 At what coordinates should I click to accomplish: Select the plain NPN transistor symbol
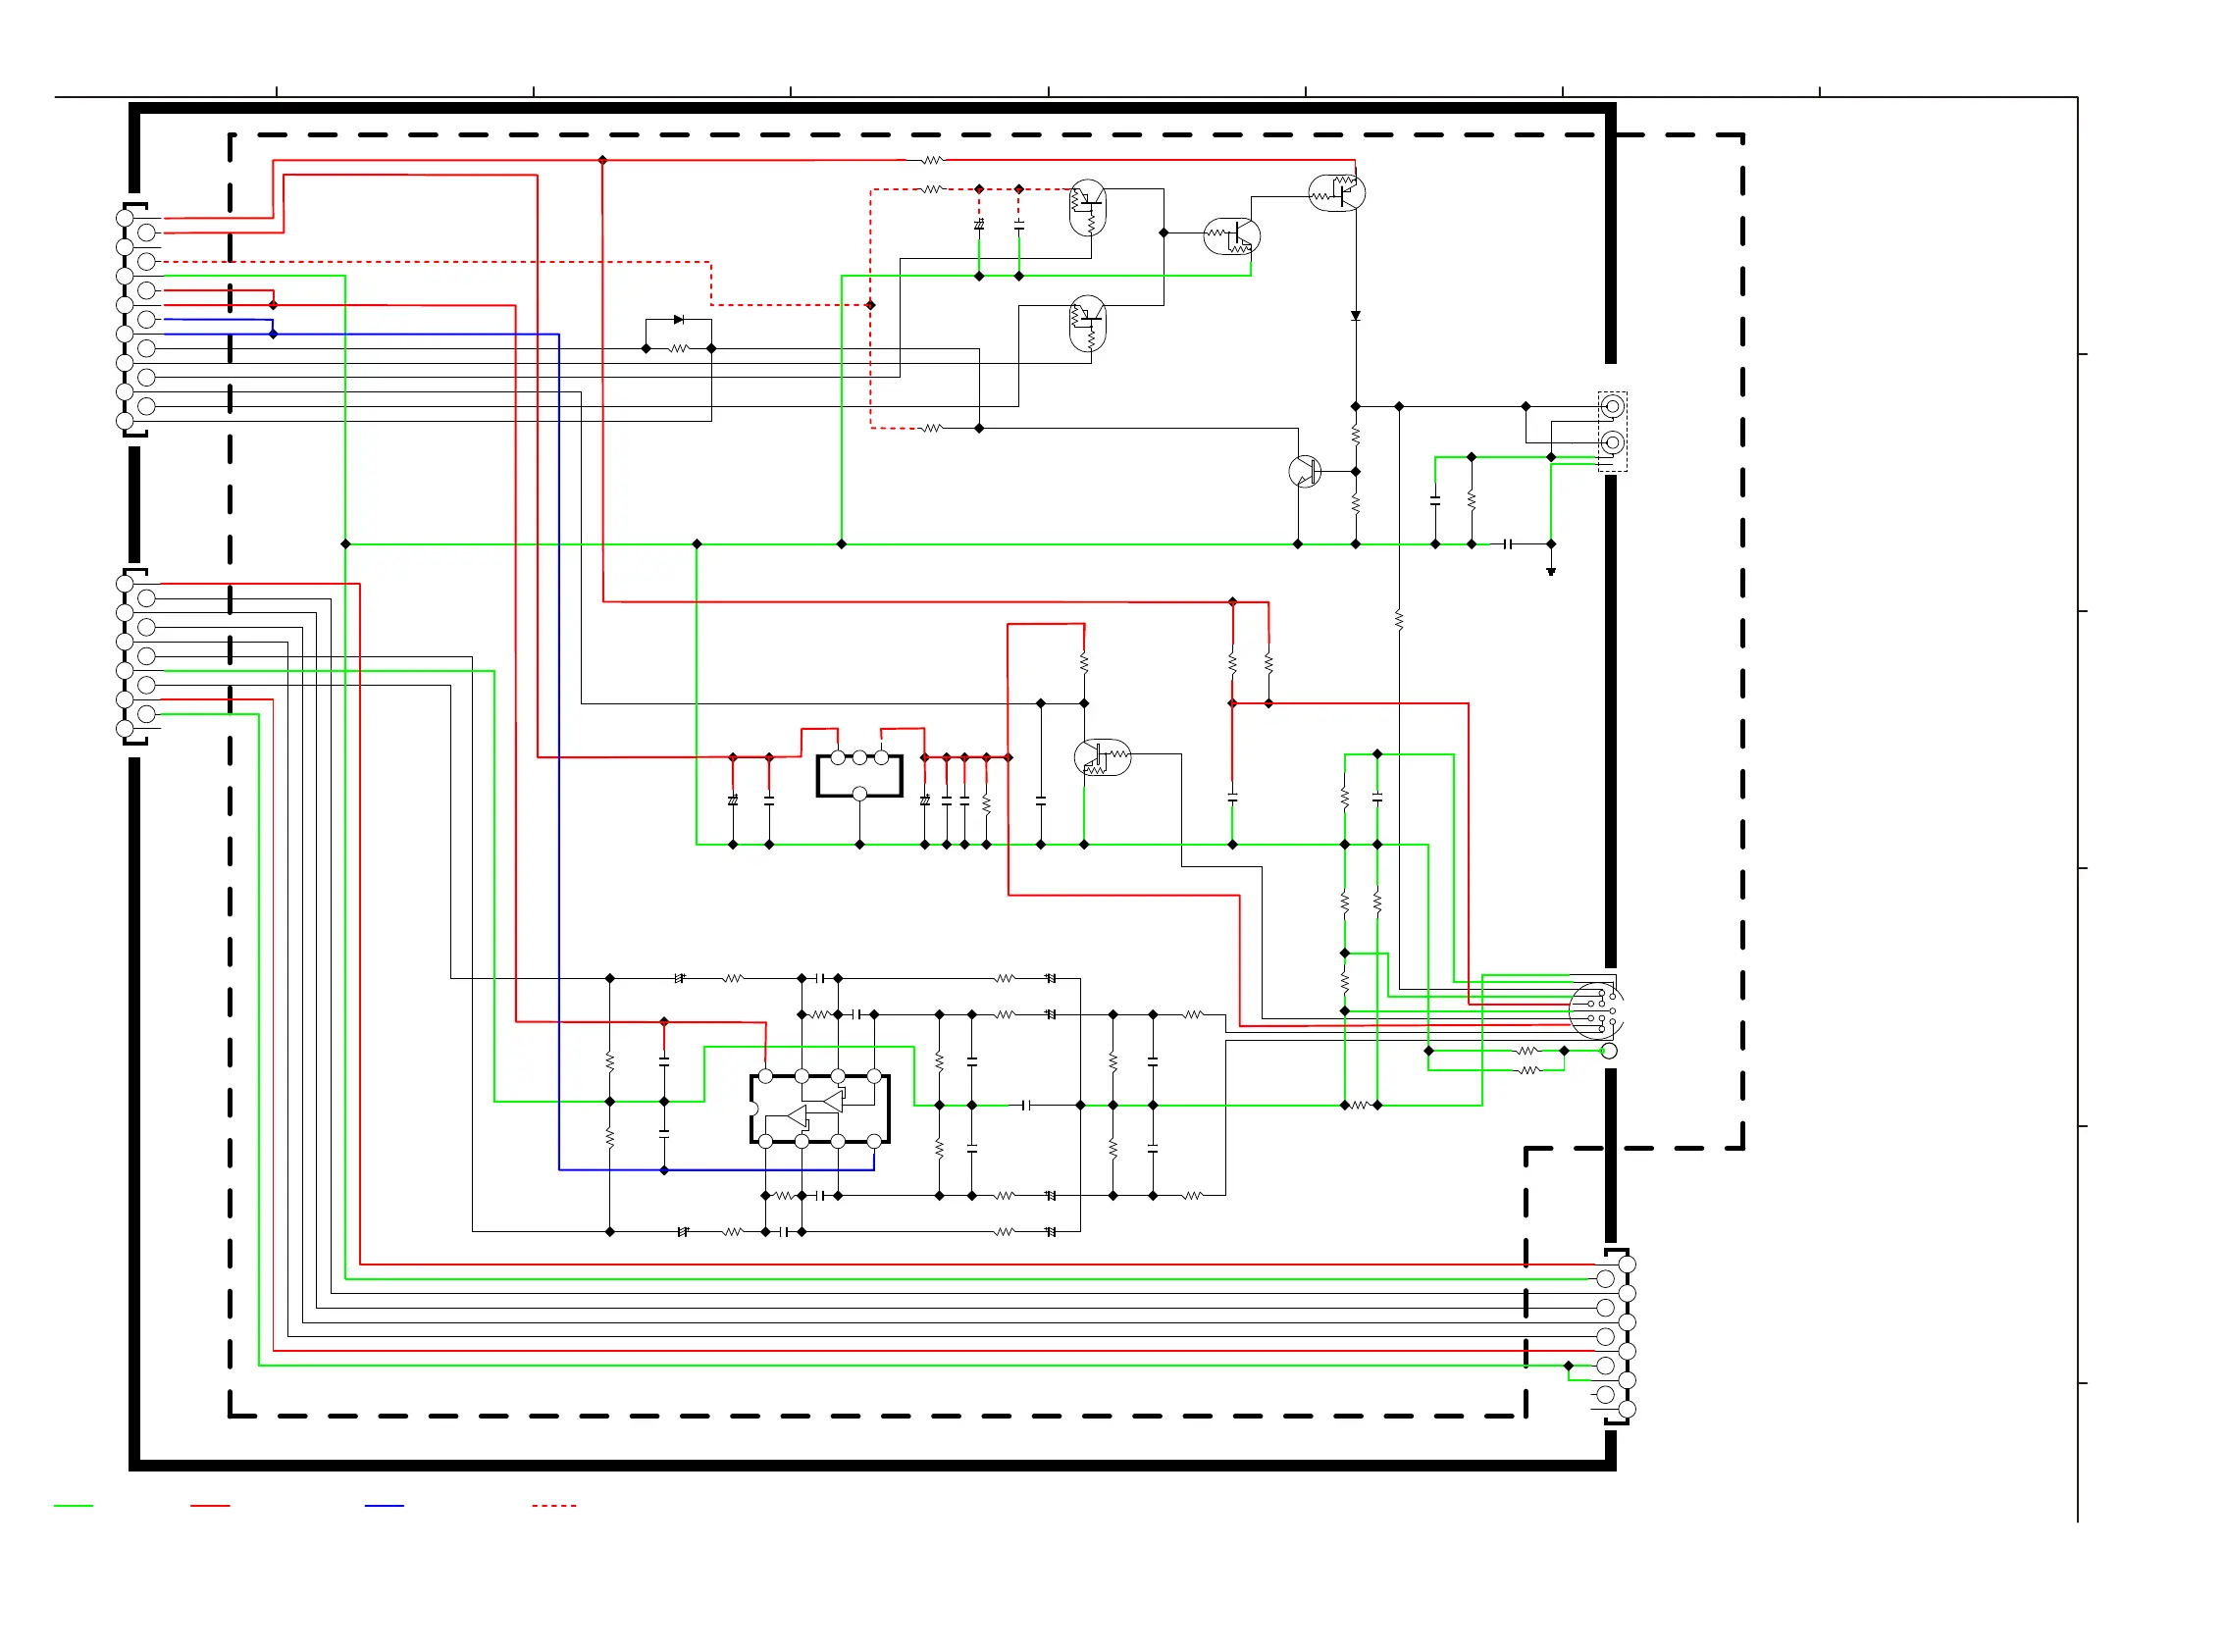coord(1304,471)
